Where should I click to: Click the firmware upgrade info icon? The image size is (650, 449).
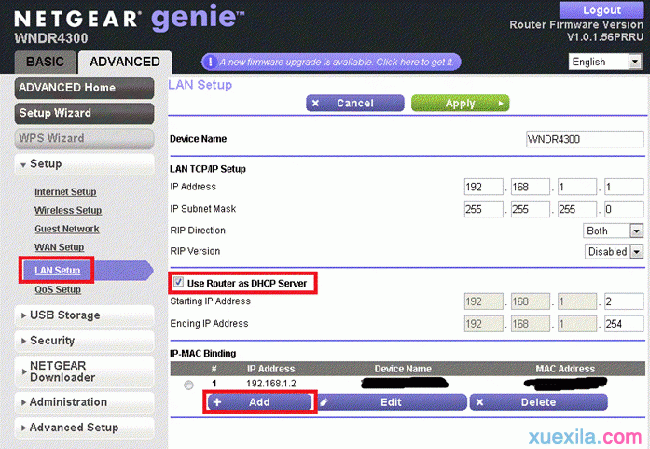click(x=212, y=62)
